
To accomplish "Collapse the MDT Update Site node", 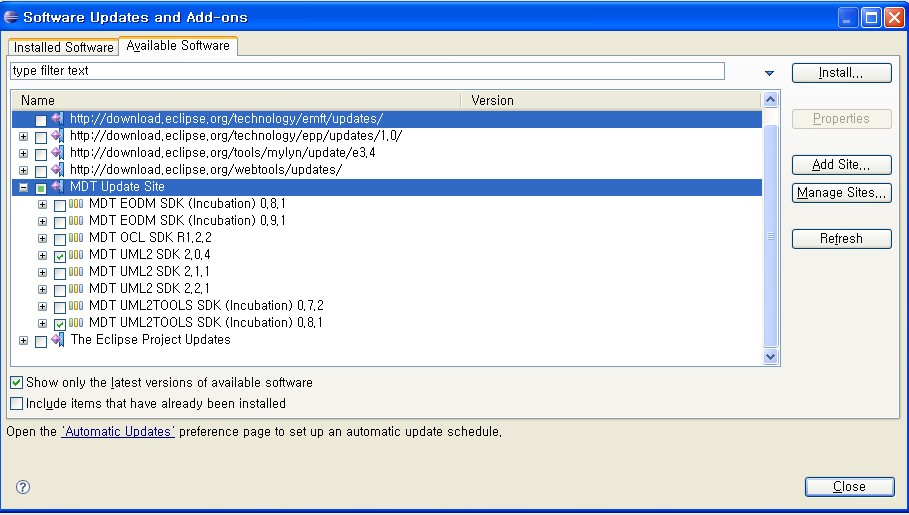I will (x=23, y=187).
